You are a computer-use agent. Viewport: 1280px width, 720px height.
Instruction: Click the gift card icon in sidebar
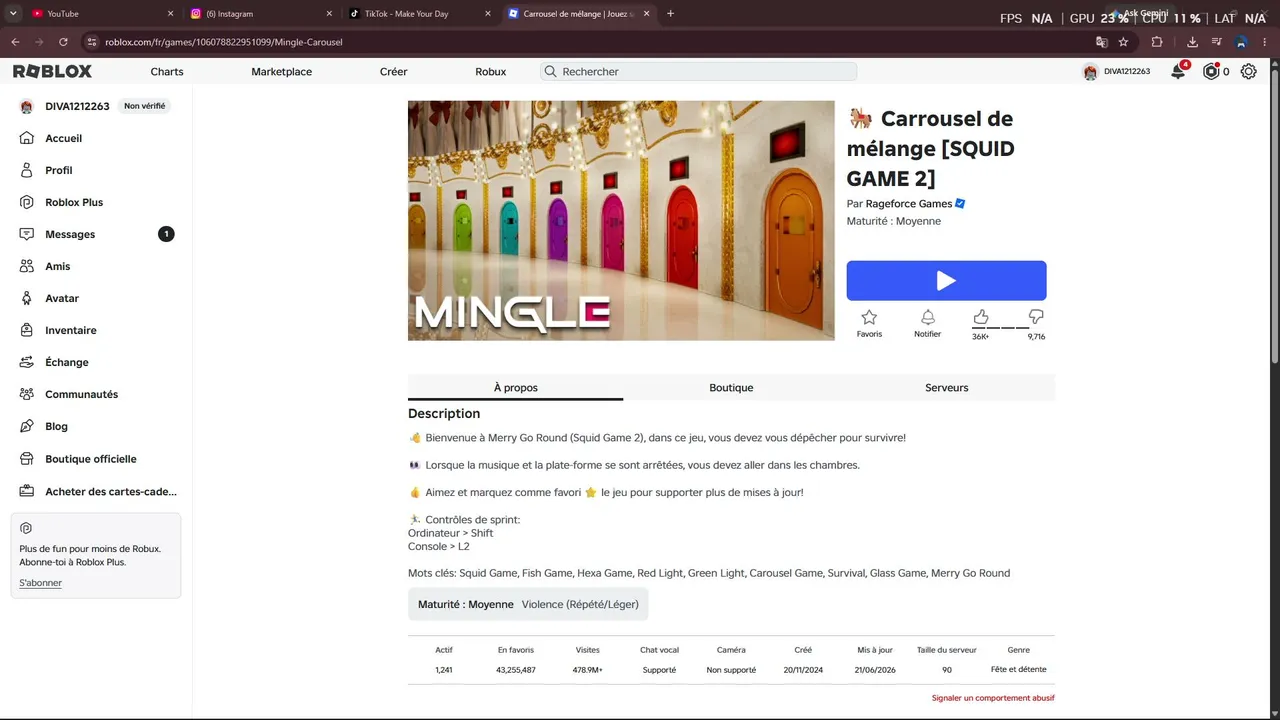pos(27,491)
